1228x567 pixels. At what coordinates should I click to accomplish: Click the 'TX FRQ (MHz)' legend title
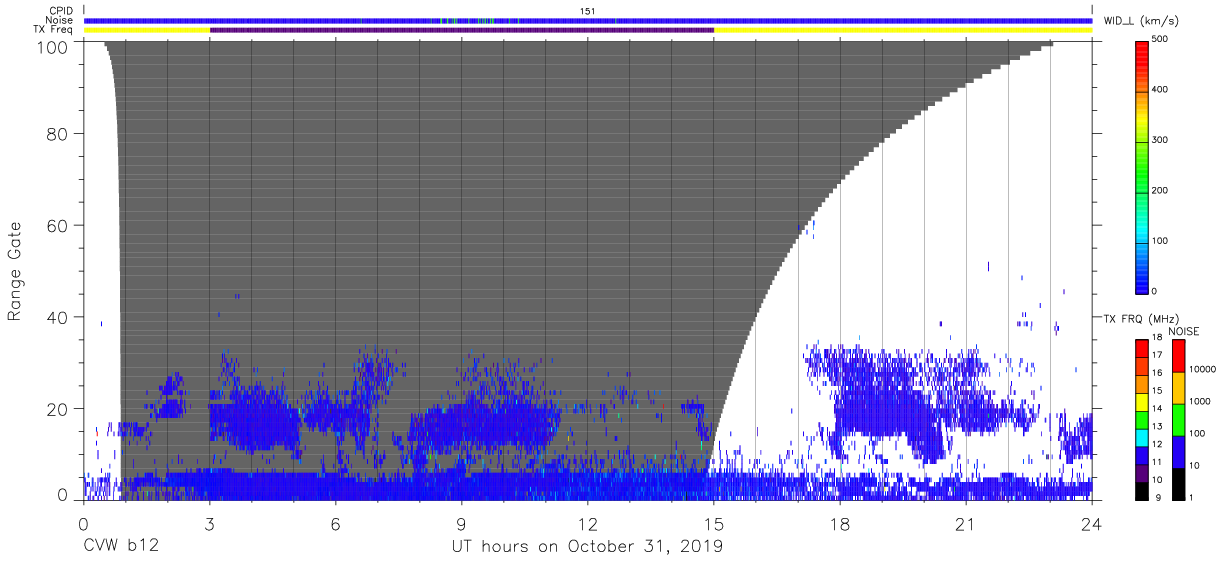(1140, 319)
